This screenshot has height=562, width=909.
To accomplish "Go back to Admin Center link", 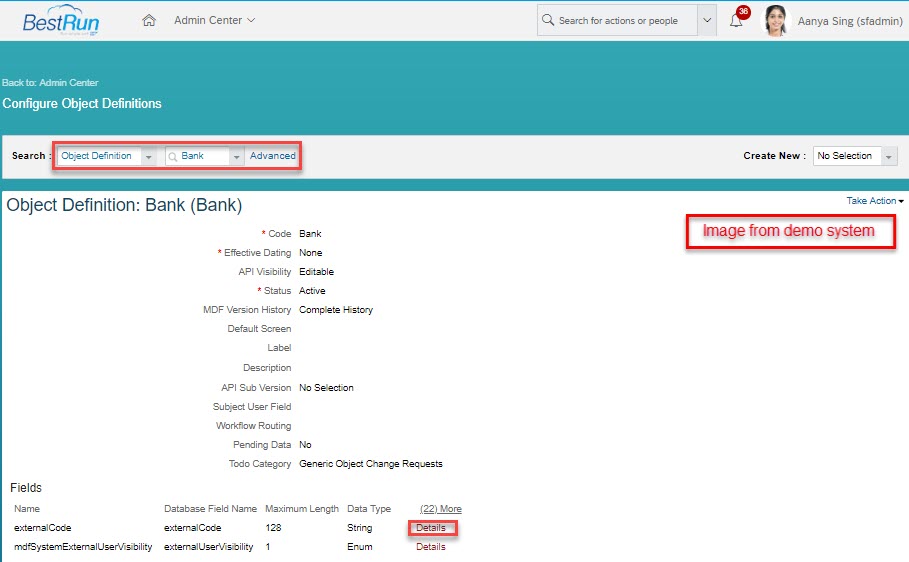I will [50, 82].
